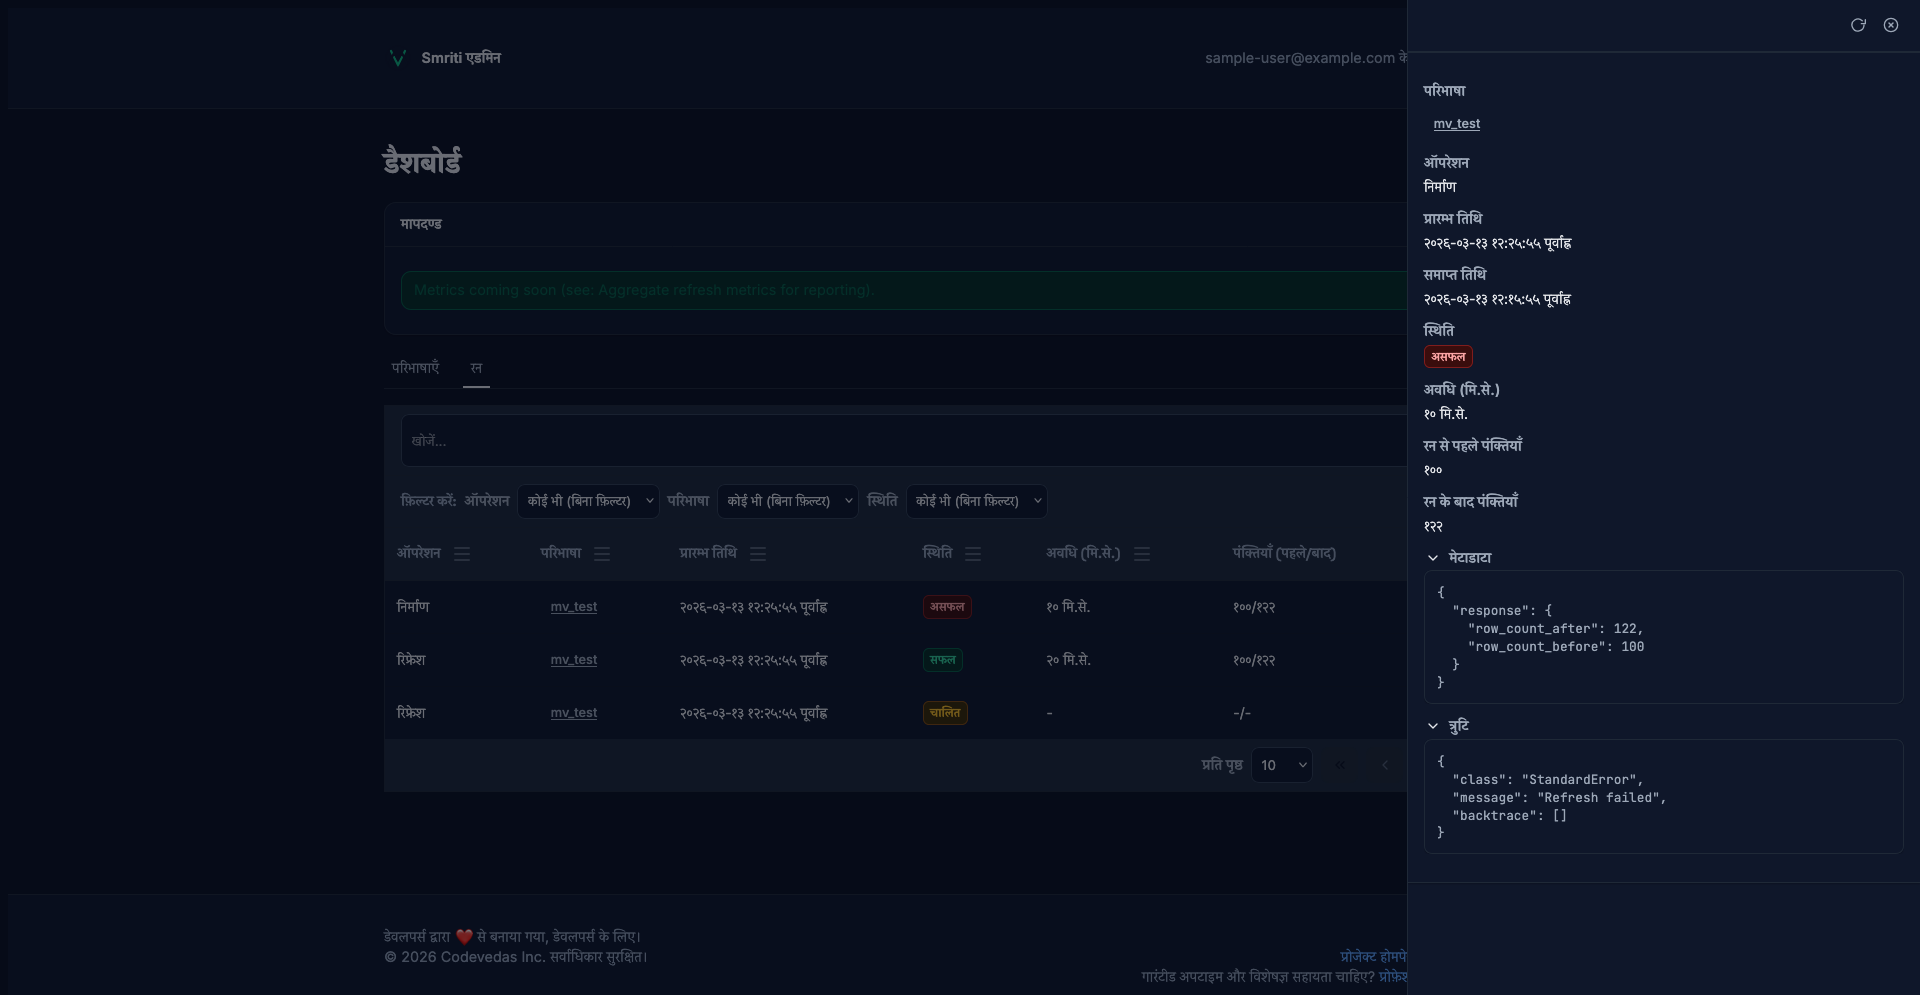
Task: Open the स्थिति column menu icon
Action: coord(973,554)
